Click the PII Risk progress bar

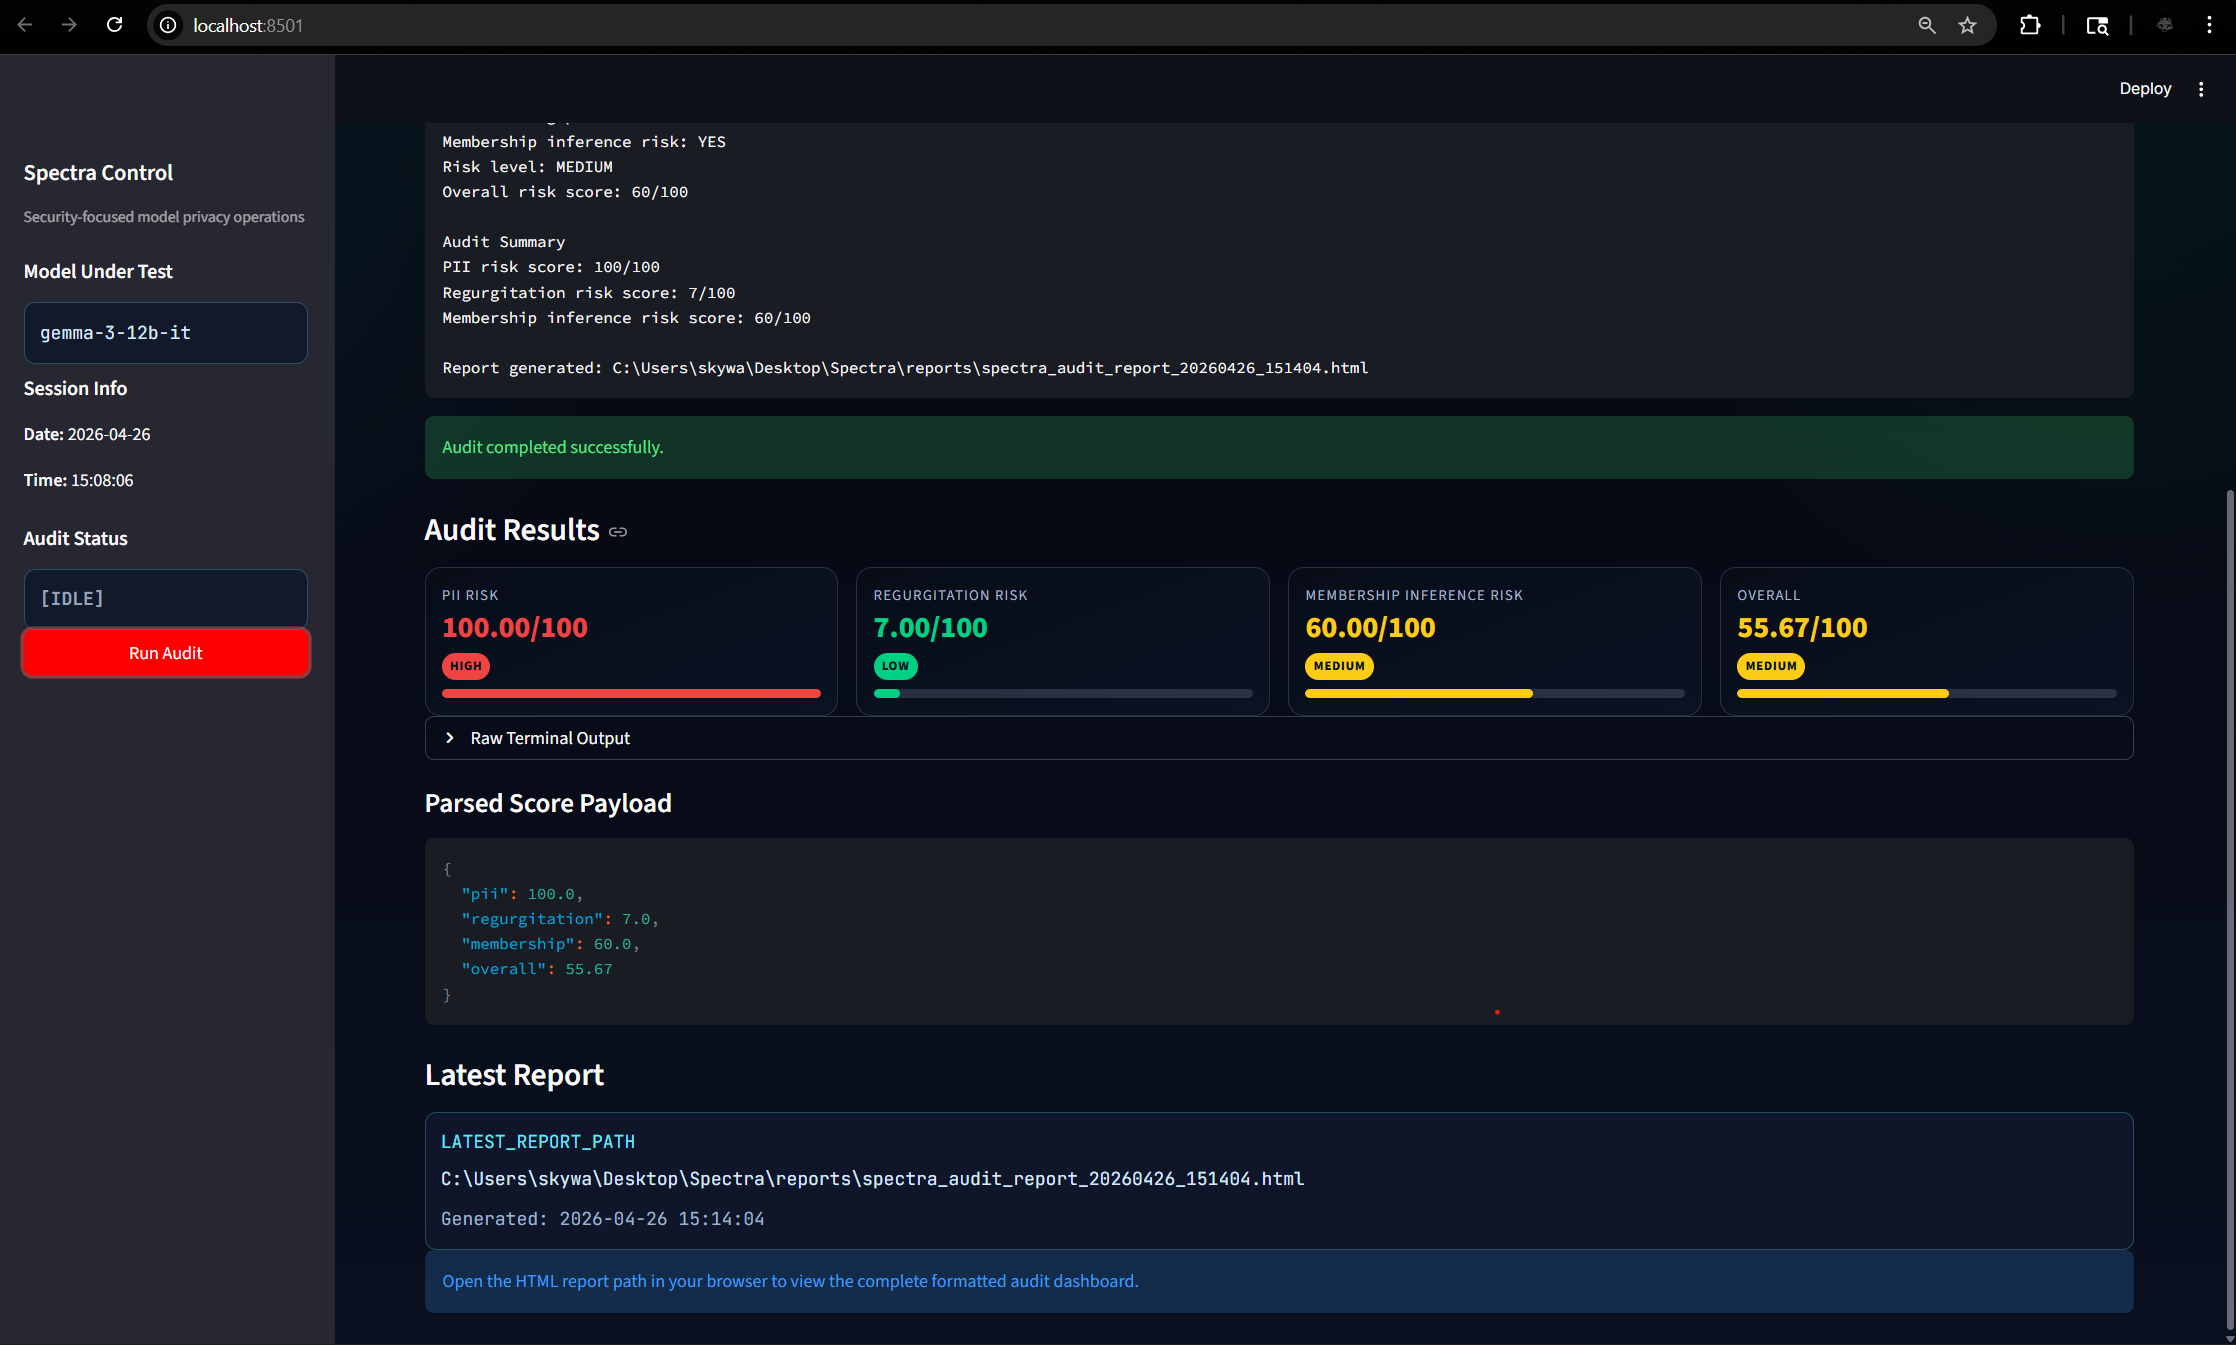click(x=631, y=693)
